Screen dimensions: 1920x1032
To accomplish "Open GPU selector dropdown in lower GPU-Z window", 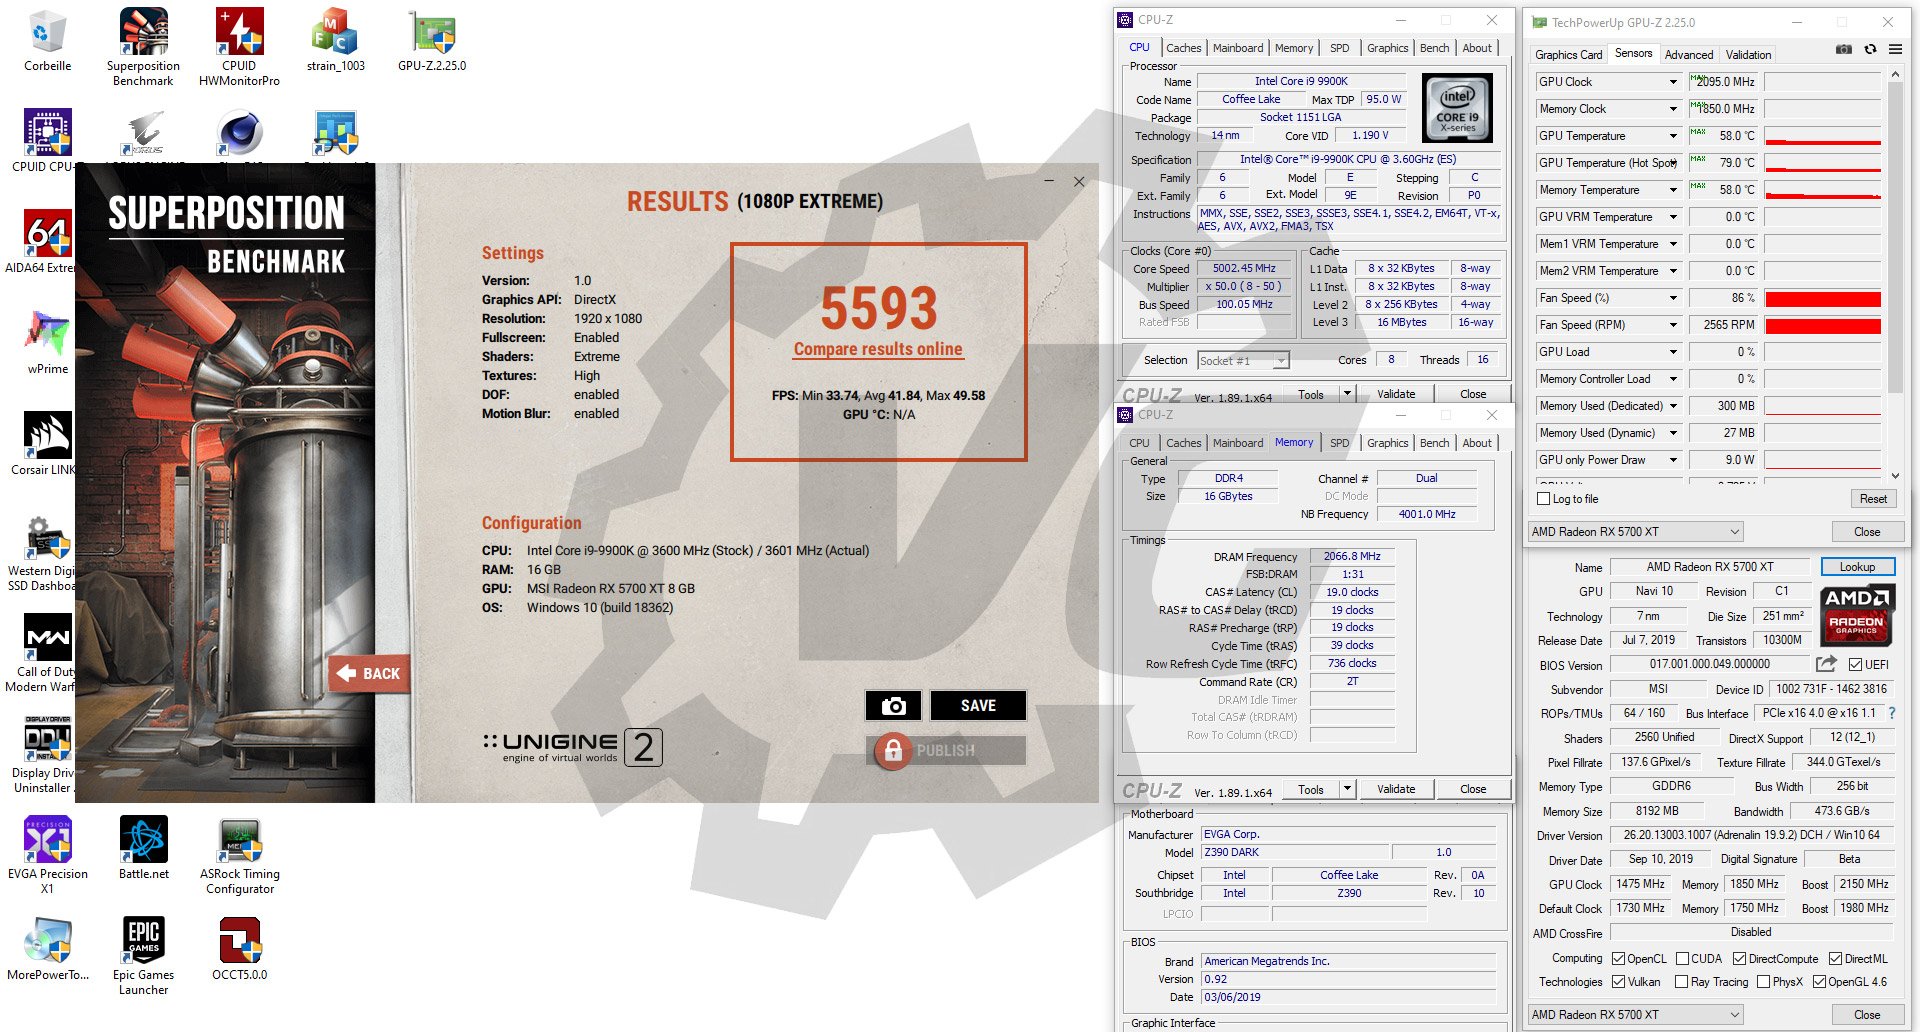I will click(x=1635, y=1014).
